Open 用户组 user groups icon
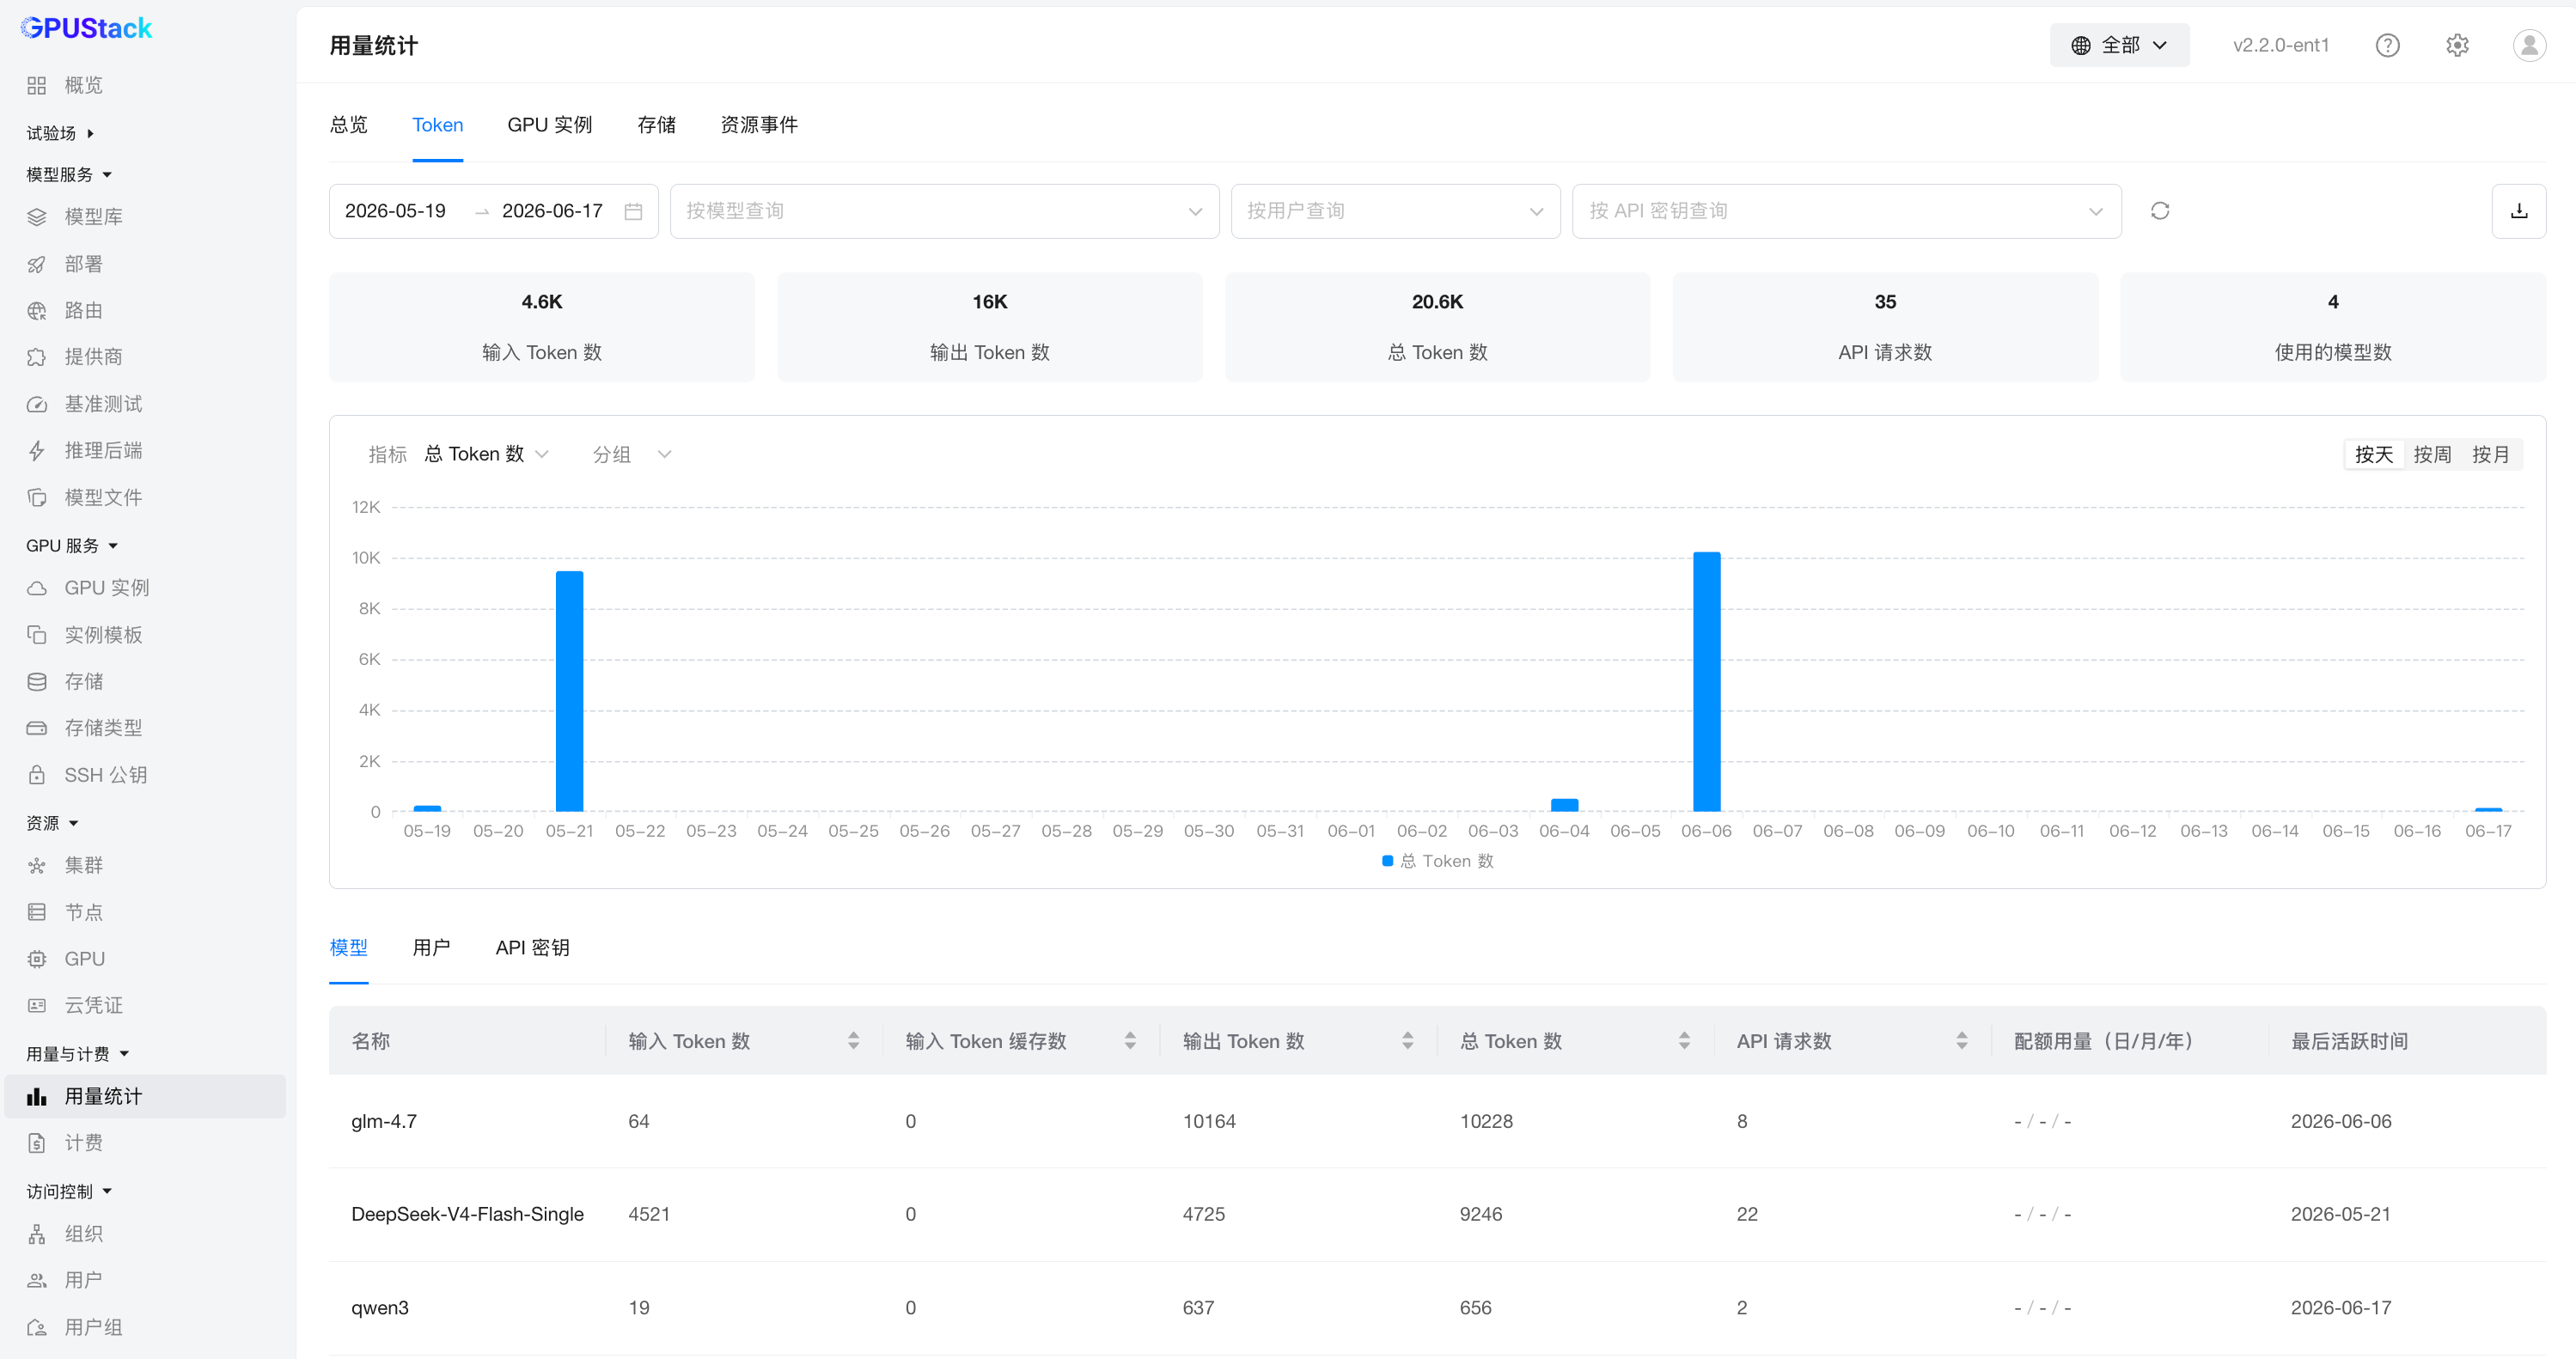Screen dimensions: 2576x1359 (x=37, y=1327)
